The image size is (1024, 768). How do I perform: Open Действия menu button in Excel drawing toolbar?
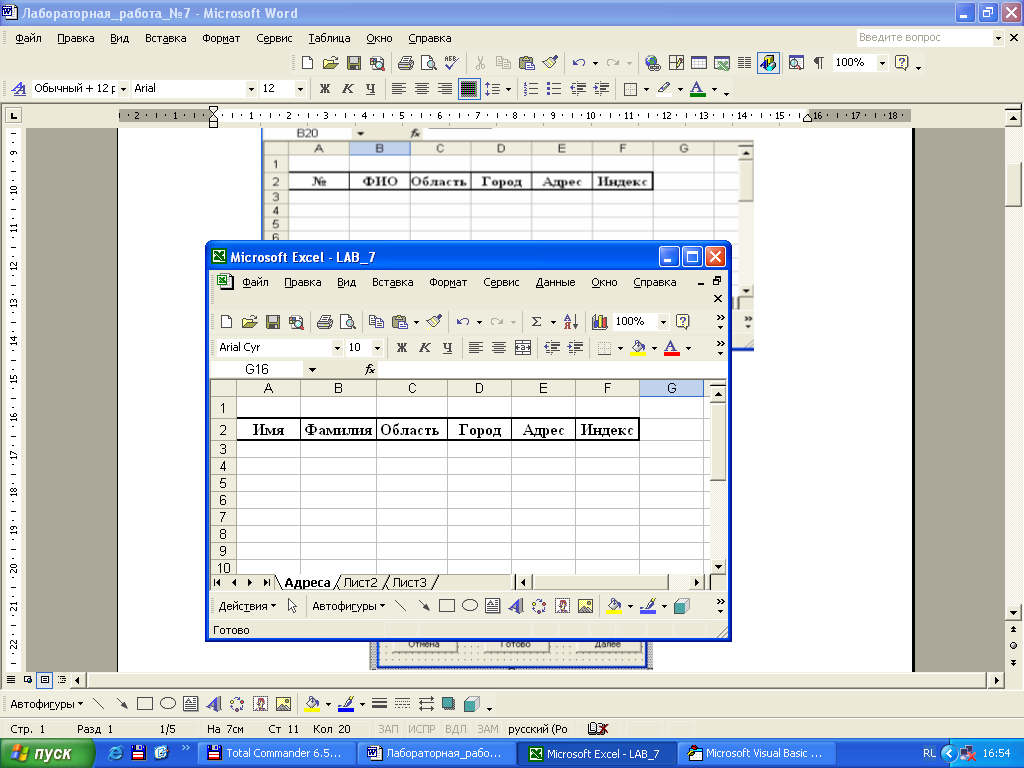tap(247, 606)
